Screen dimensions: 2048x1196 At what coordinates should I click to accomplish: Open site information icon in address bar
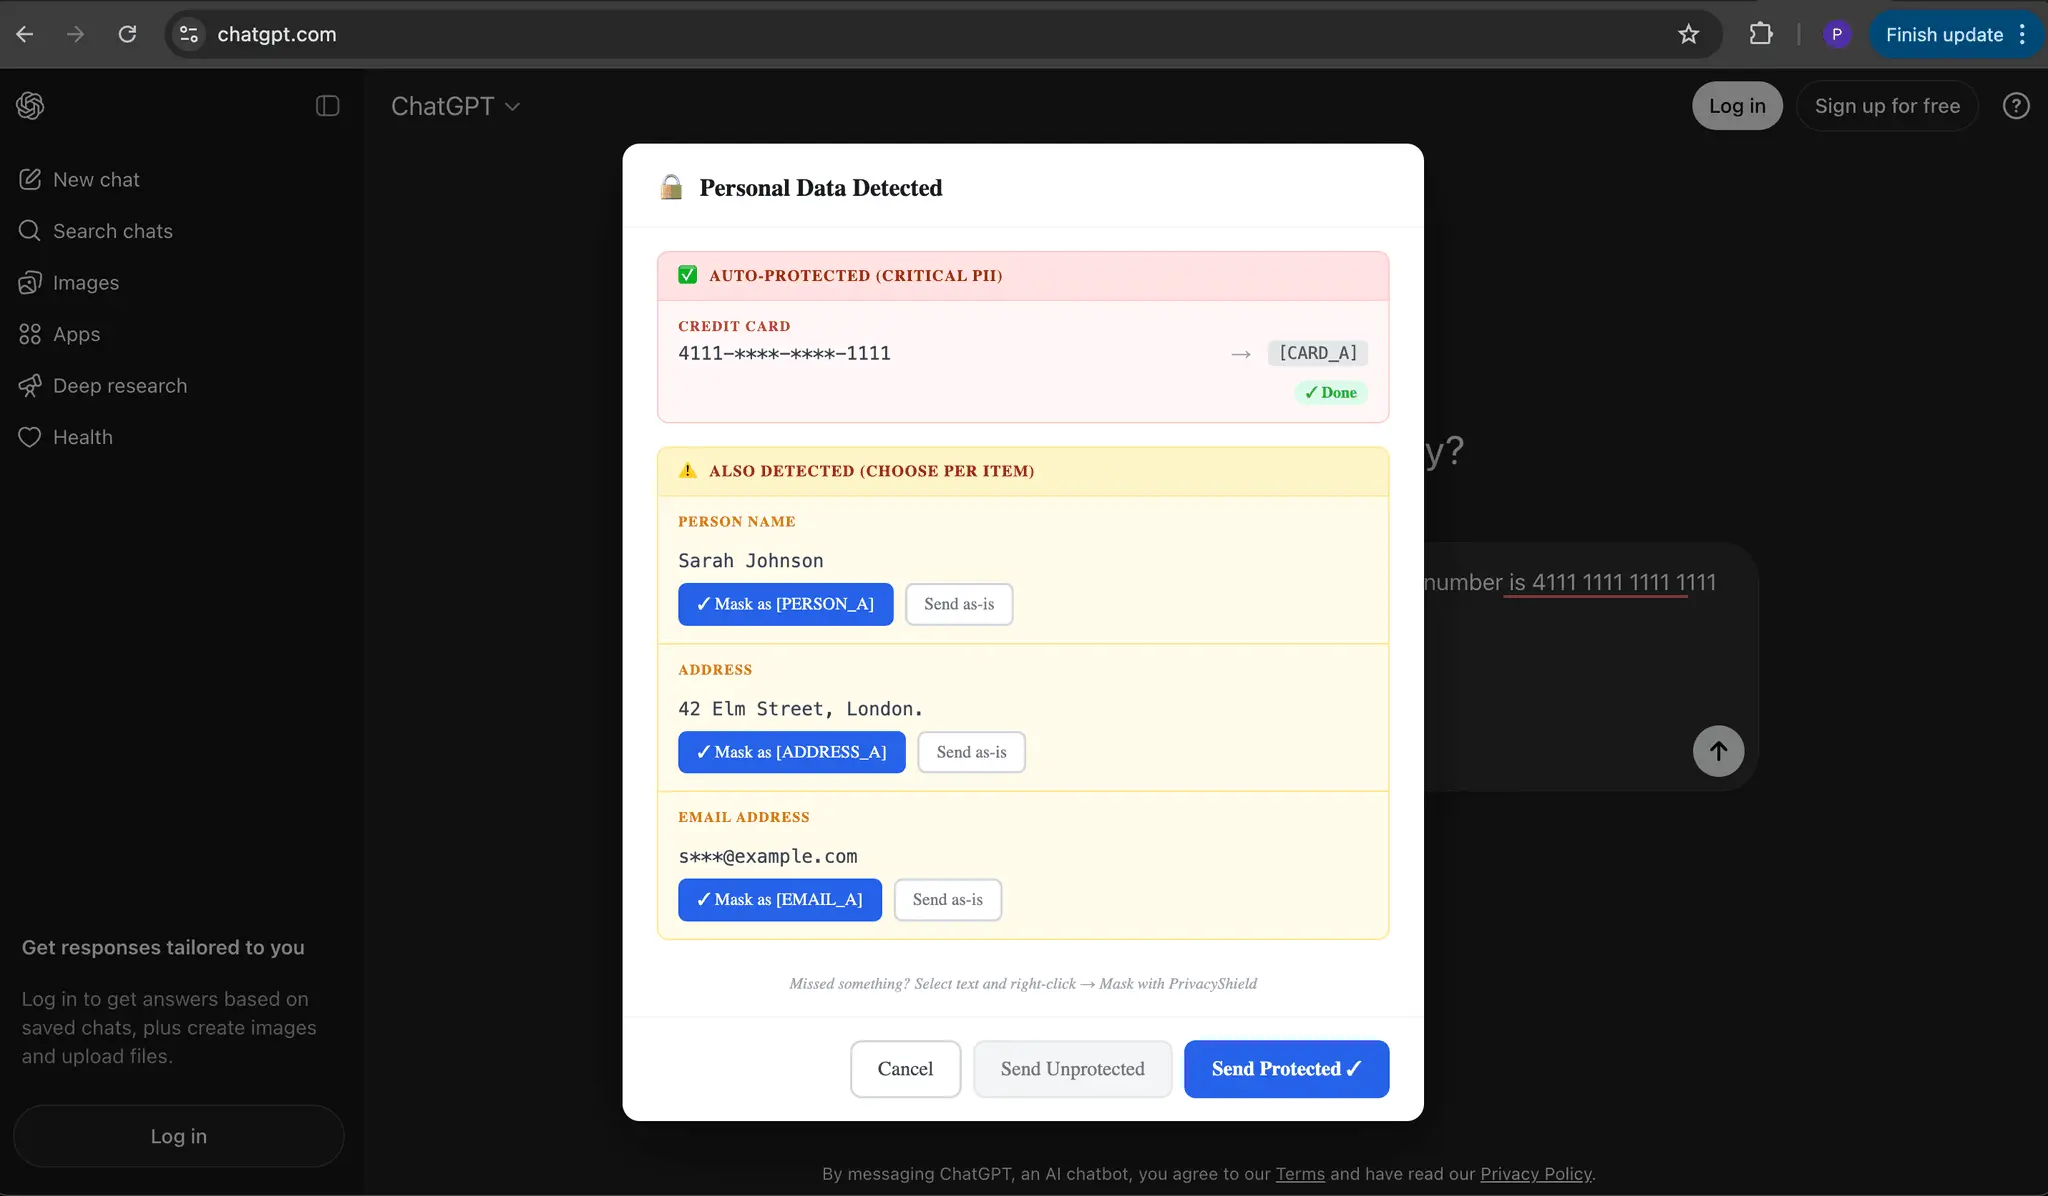tap(189, 34)
